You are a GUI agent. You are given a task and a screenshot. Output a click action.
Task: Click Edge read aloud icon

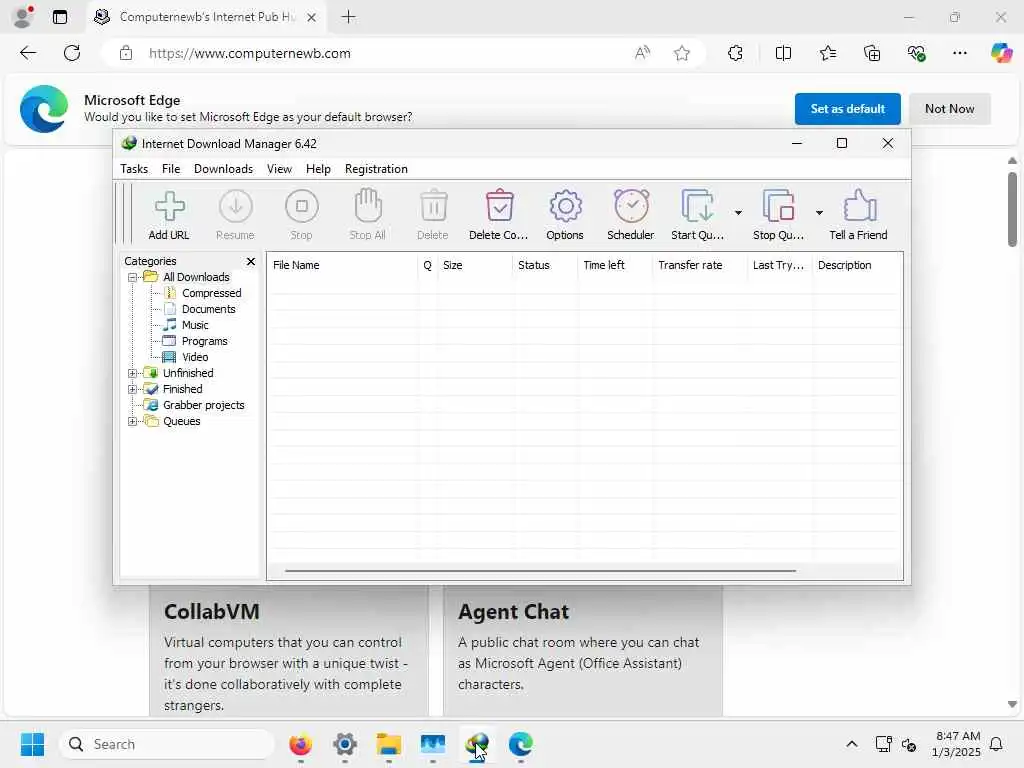(x=643, y=53)
